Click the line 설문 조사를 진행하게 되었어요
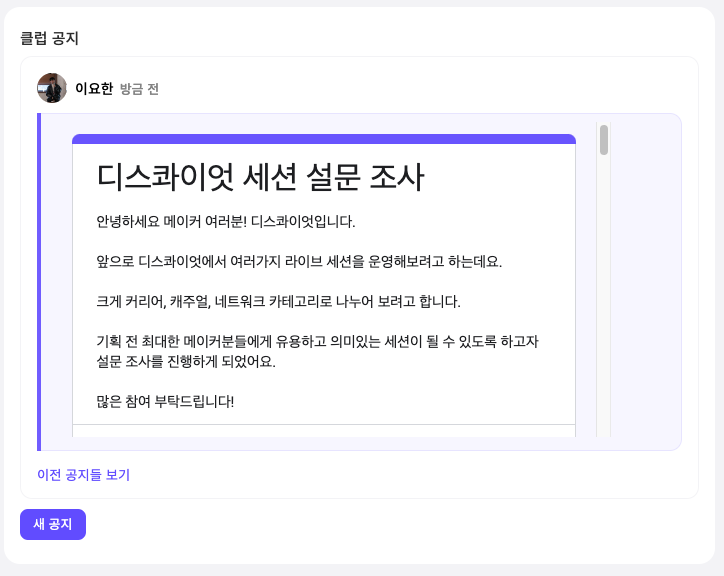 pos(186,361)
